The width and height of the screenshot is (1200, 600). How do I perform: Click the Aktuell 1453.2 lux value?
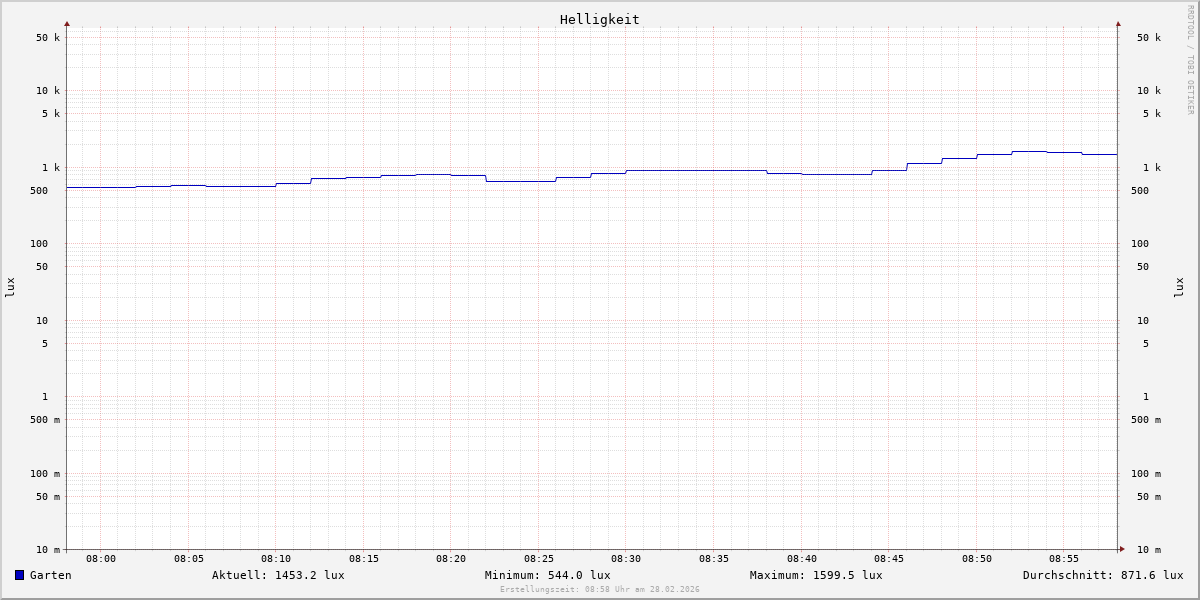coord(278,575)
